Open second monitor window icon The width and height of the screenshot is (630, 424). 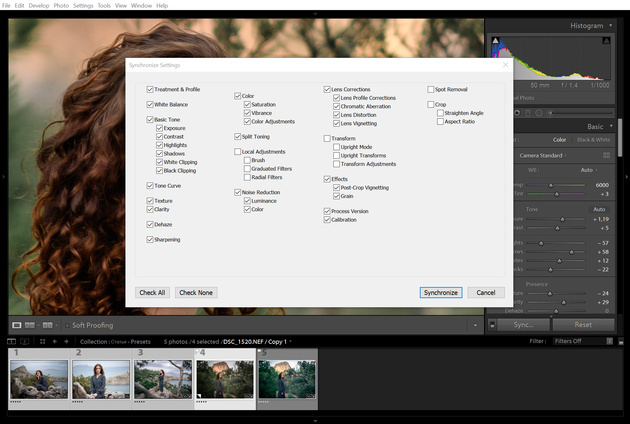(25, 342)
